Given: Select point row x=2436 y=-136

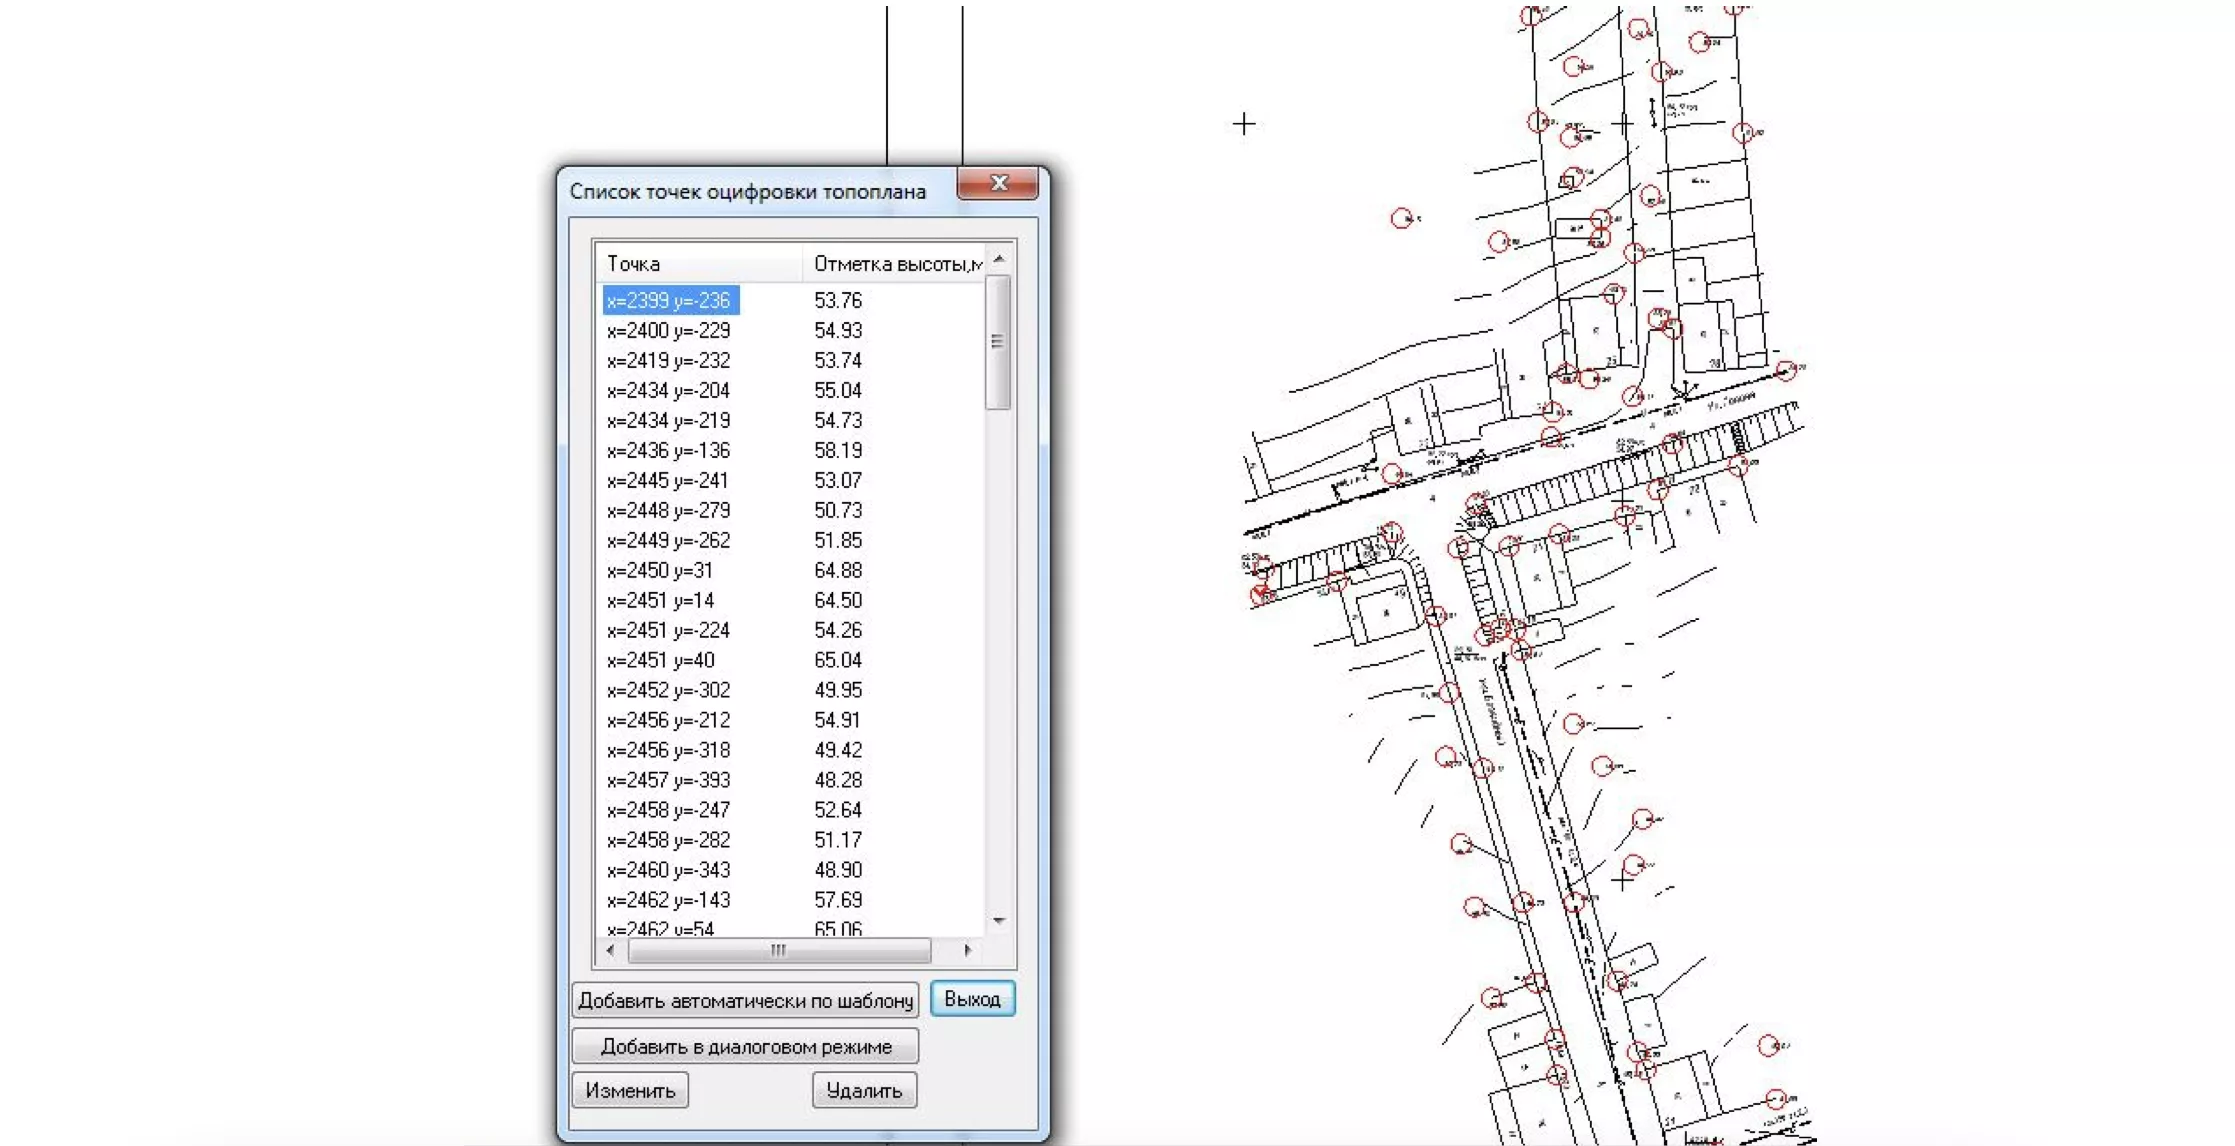Looking at the screenshot, I should point(669,451).
